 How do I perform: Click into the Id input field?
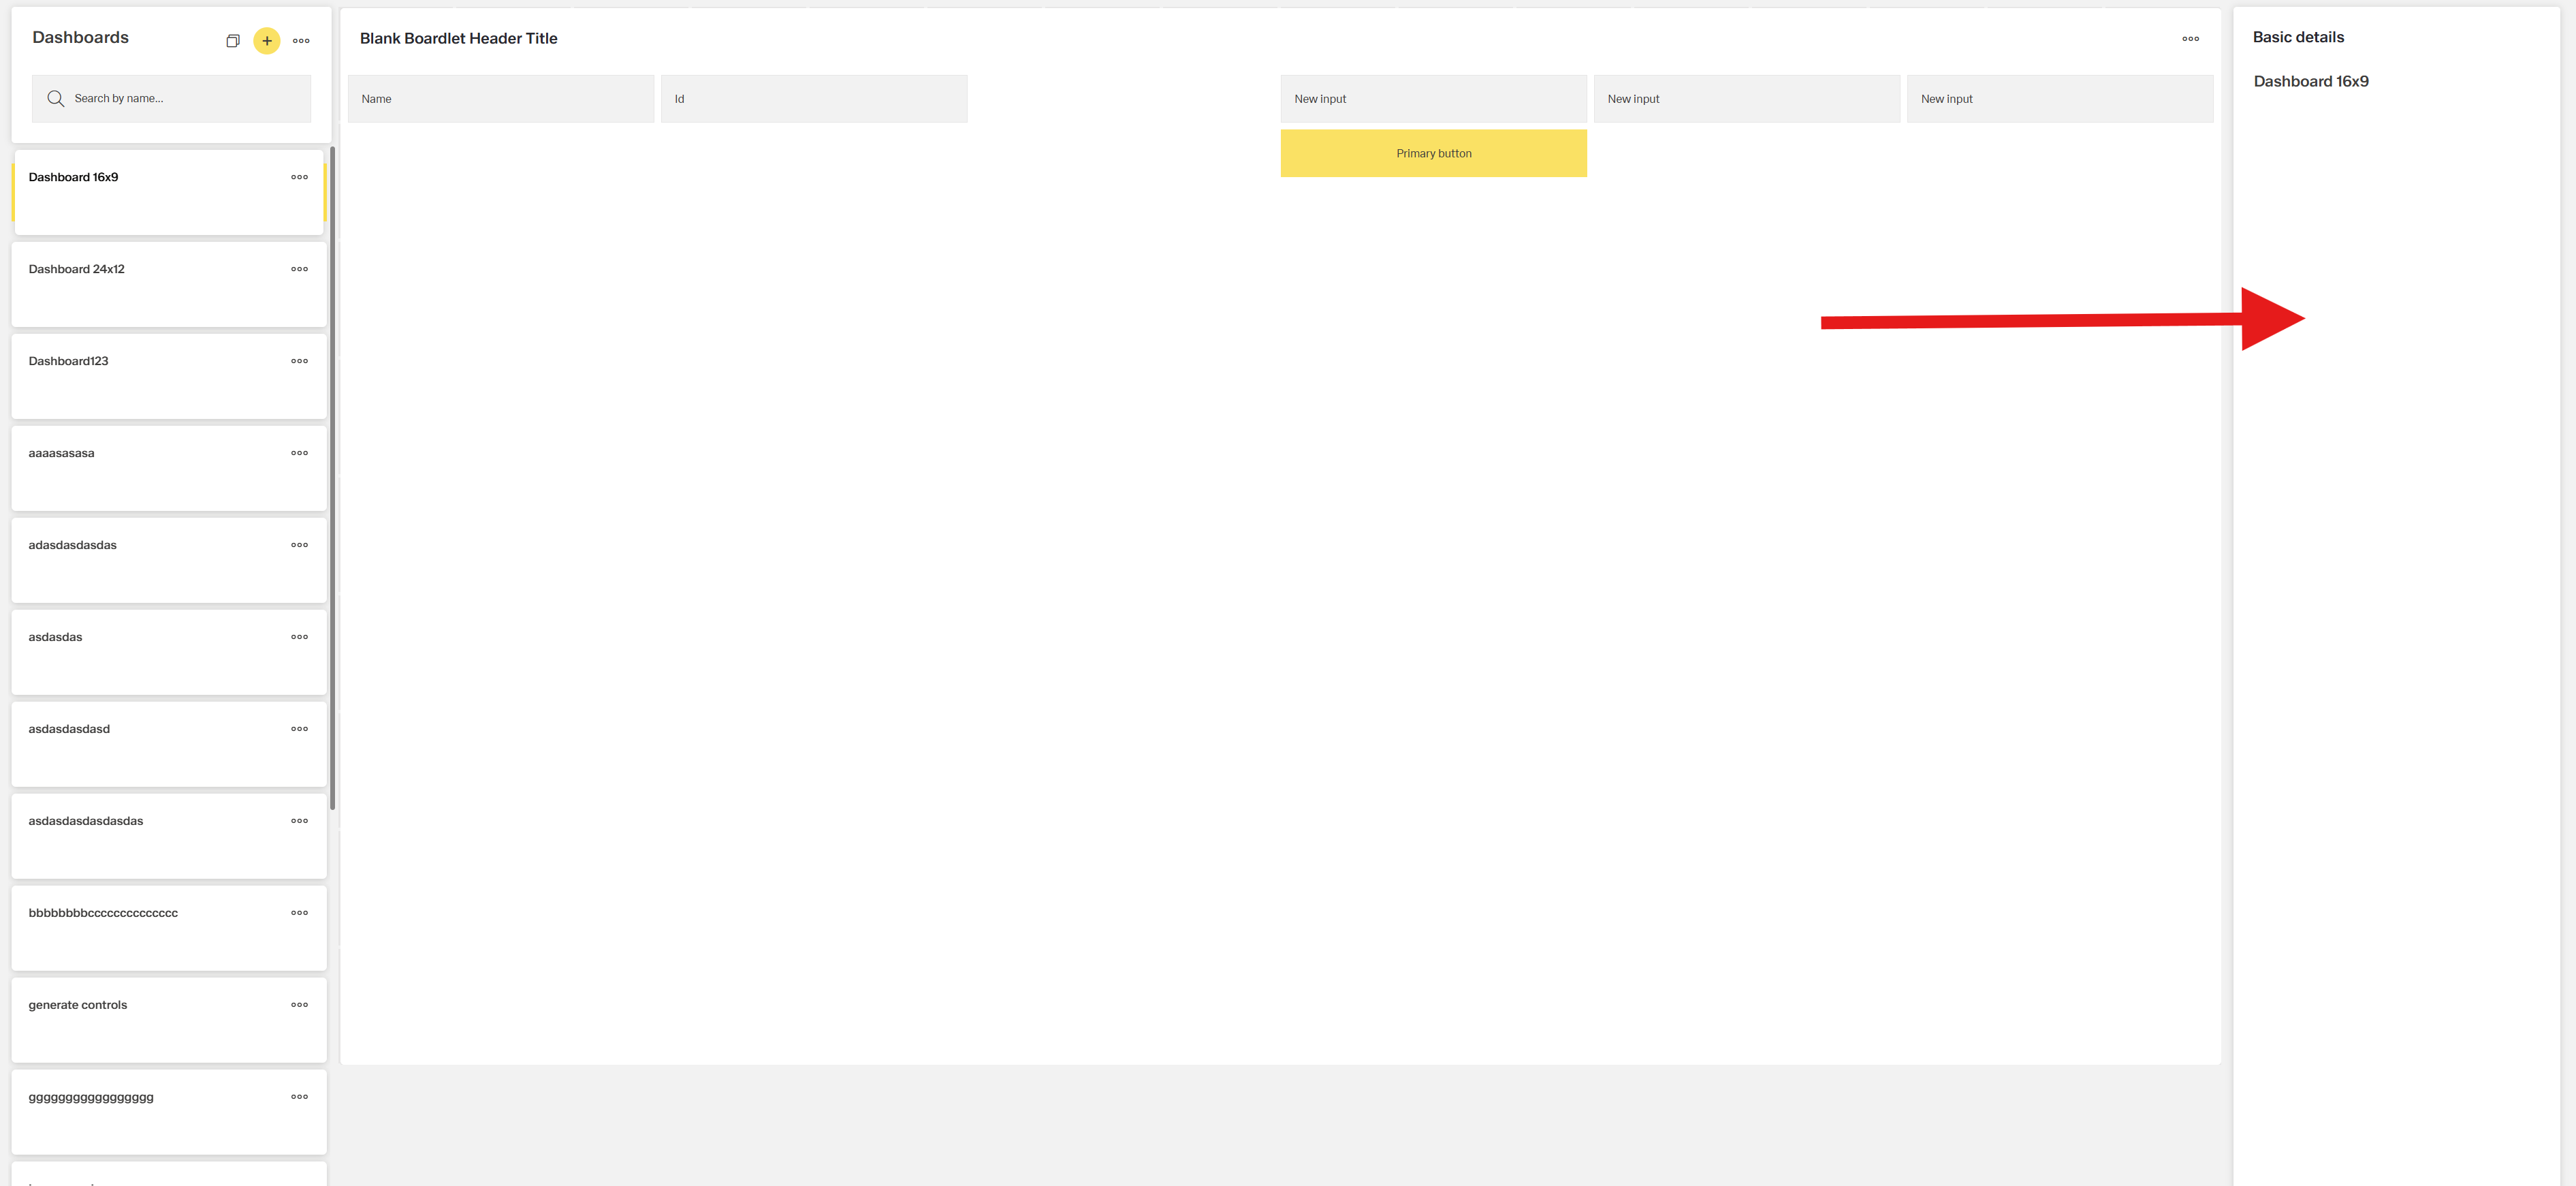(x=813, y=99)
